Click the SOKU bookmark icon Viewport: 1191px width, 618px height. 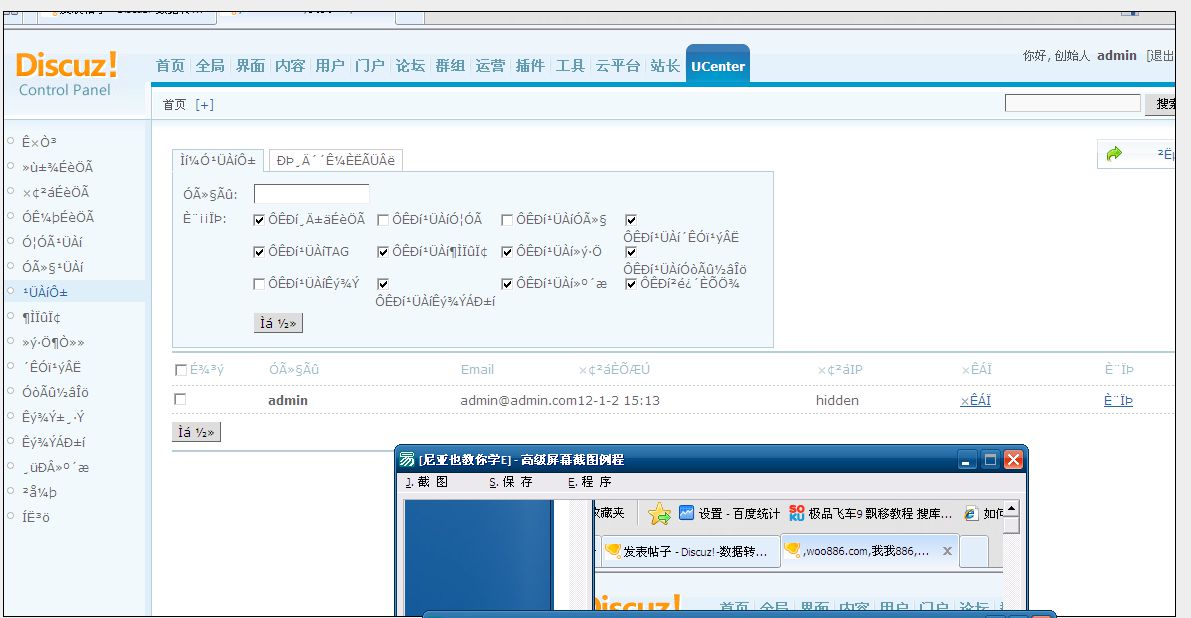[796, 513]
